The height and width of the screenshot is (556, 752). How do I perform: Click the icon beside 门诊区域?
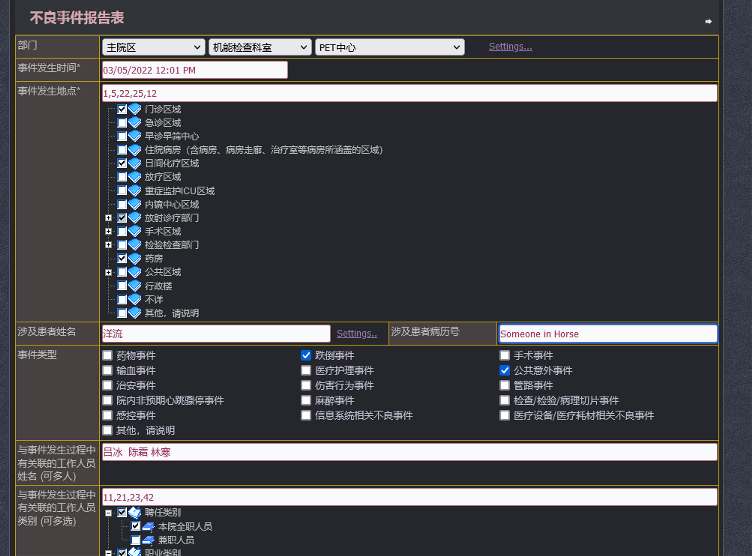tap(135, 109)
